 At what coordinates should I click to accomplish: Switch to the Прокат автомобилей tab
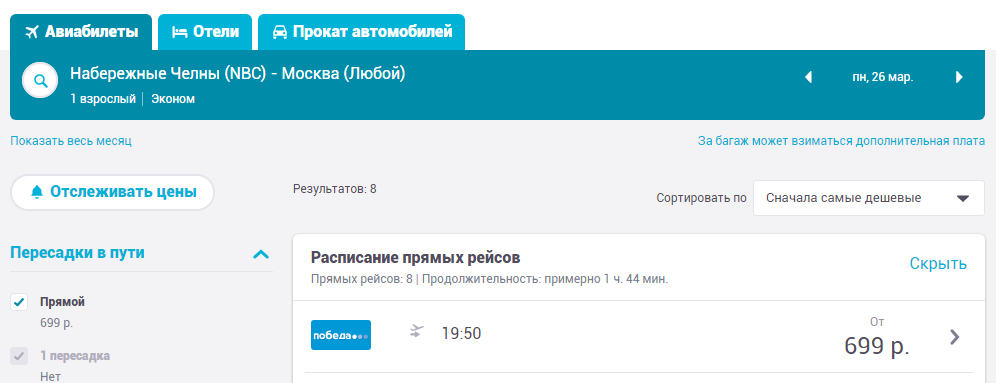point(361,32)
